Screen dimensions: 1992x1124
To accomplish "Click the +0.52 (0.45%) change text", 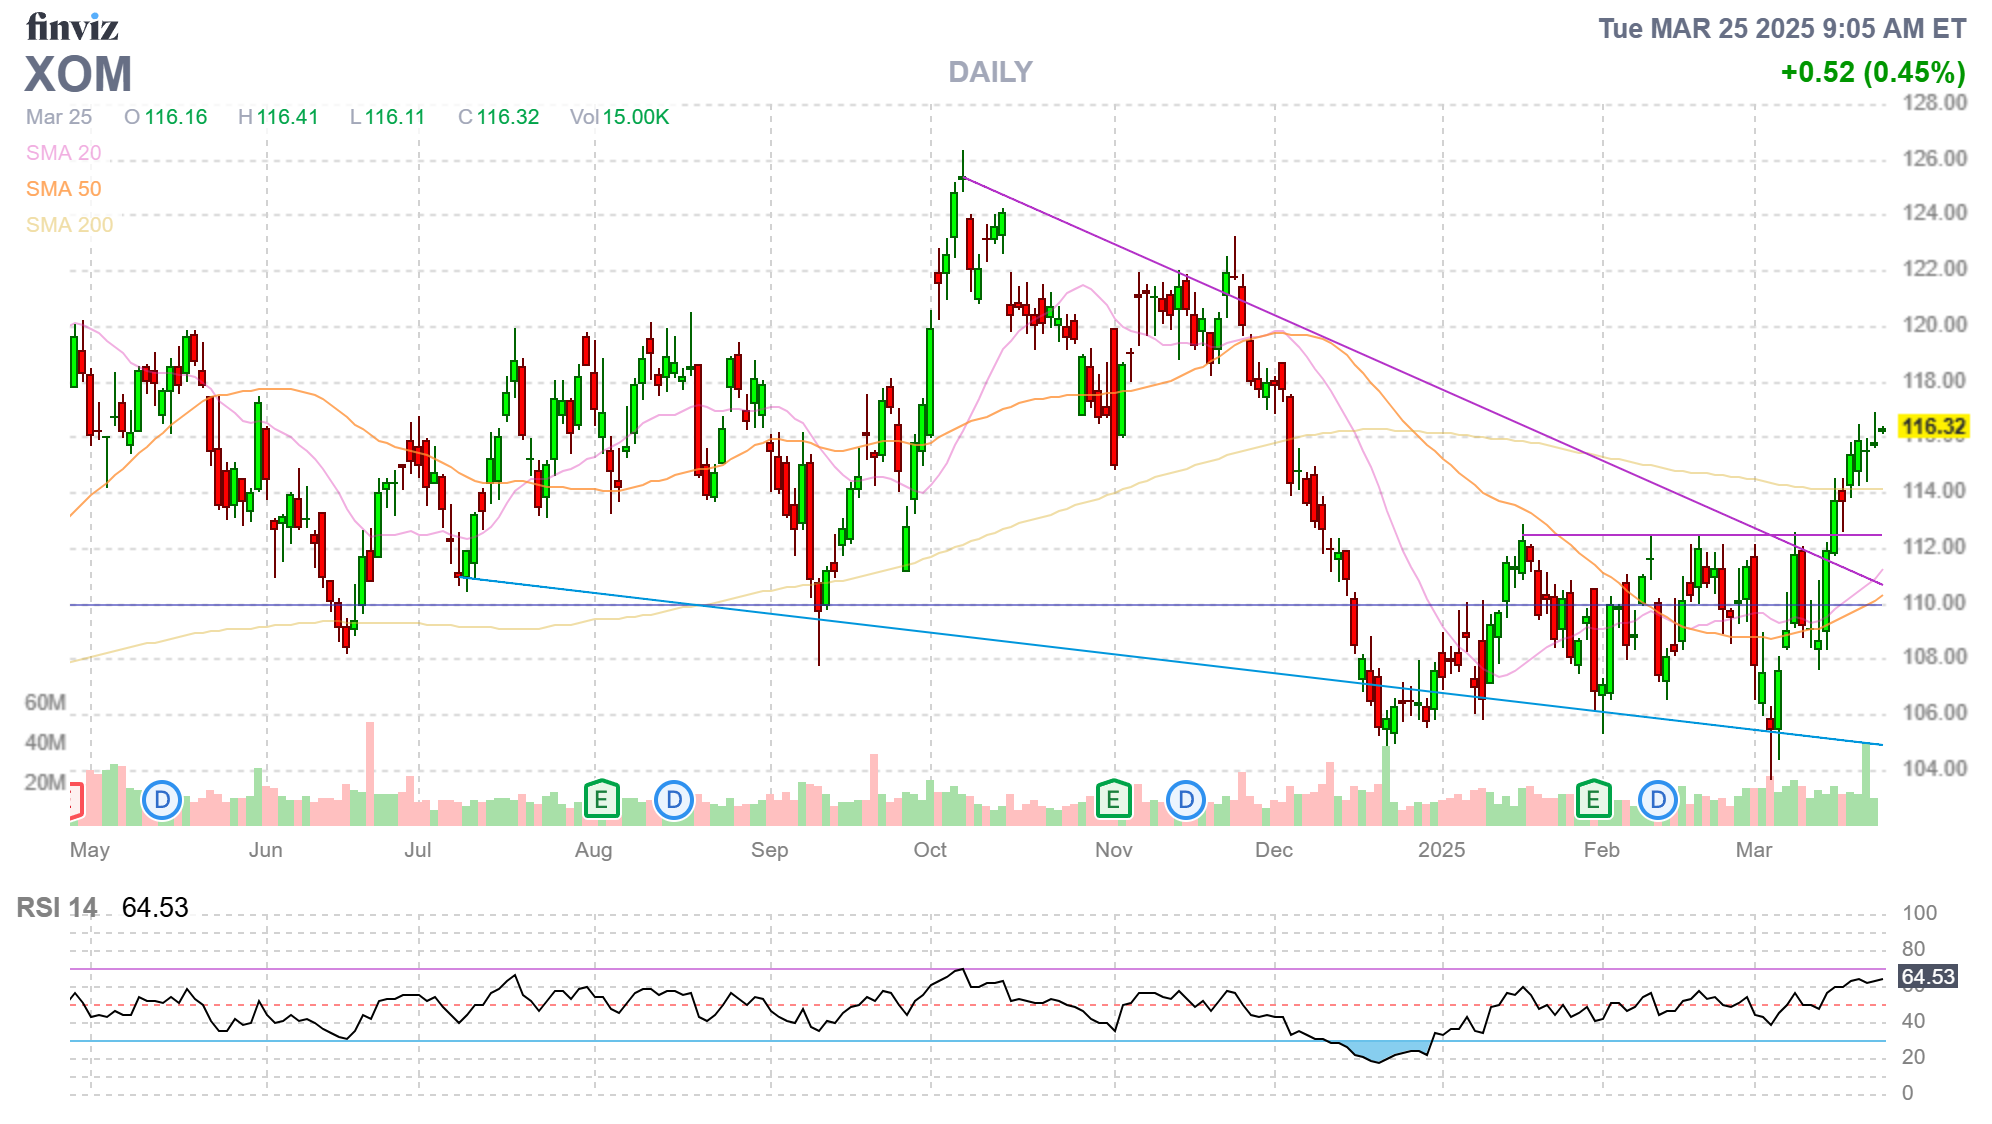I will [x=1872, y=72].
